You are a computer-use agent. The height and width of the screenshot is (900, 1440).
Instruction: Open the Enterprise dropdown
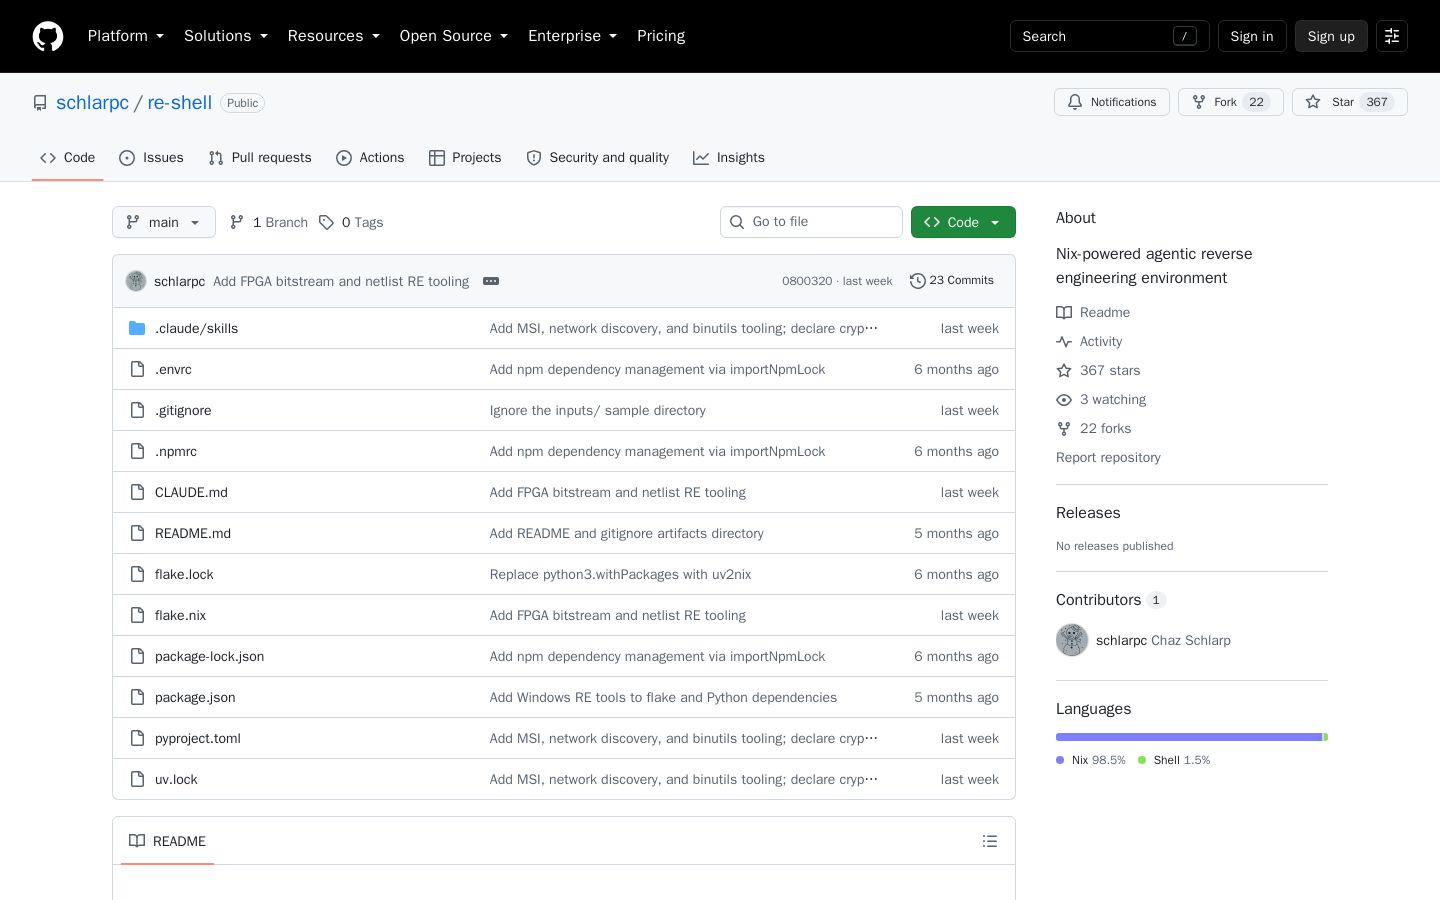coord(573,36)
